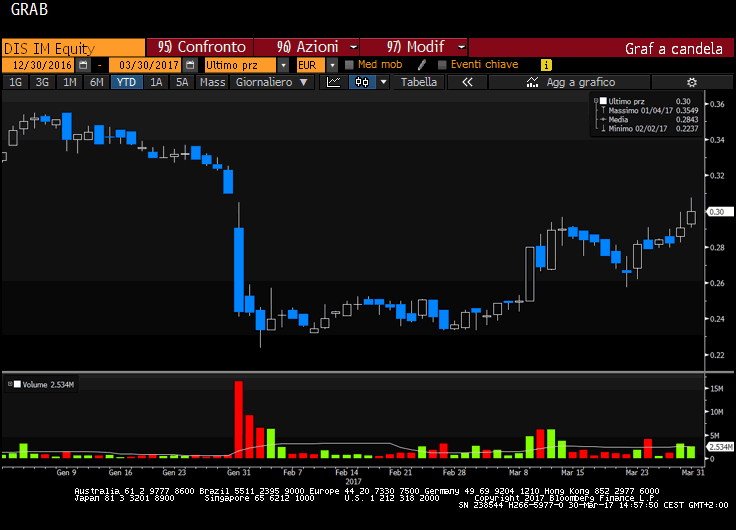
Task: Click the DIS IM Equity ticker field
Action: click(x=74, y=48)
